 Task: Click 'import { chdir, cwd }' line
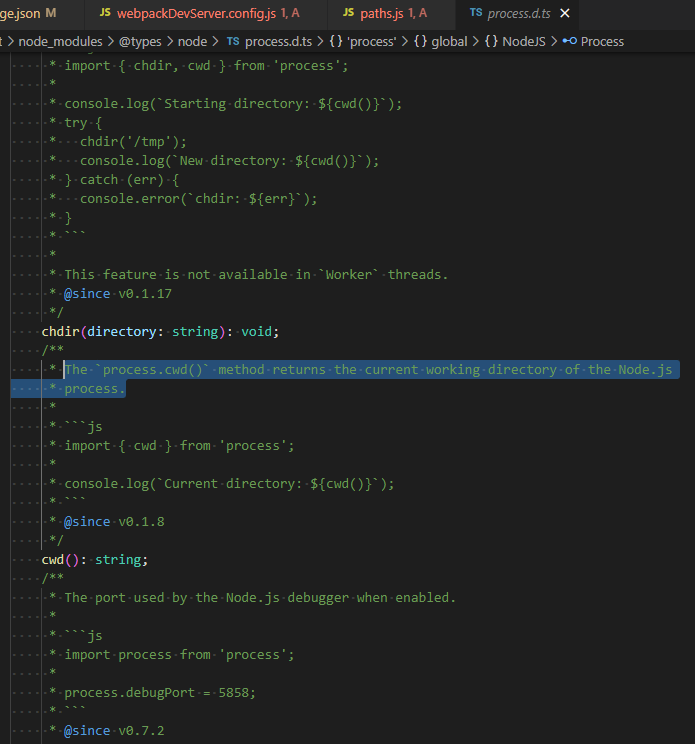click(x=206, y=66)
